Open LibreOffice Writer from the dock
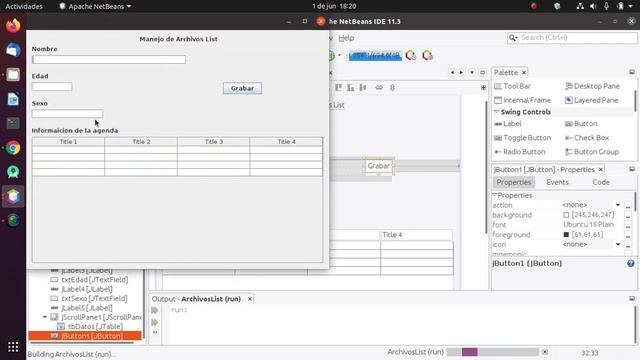 (x=13, y=99)
